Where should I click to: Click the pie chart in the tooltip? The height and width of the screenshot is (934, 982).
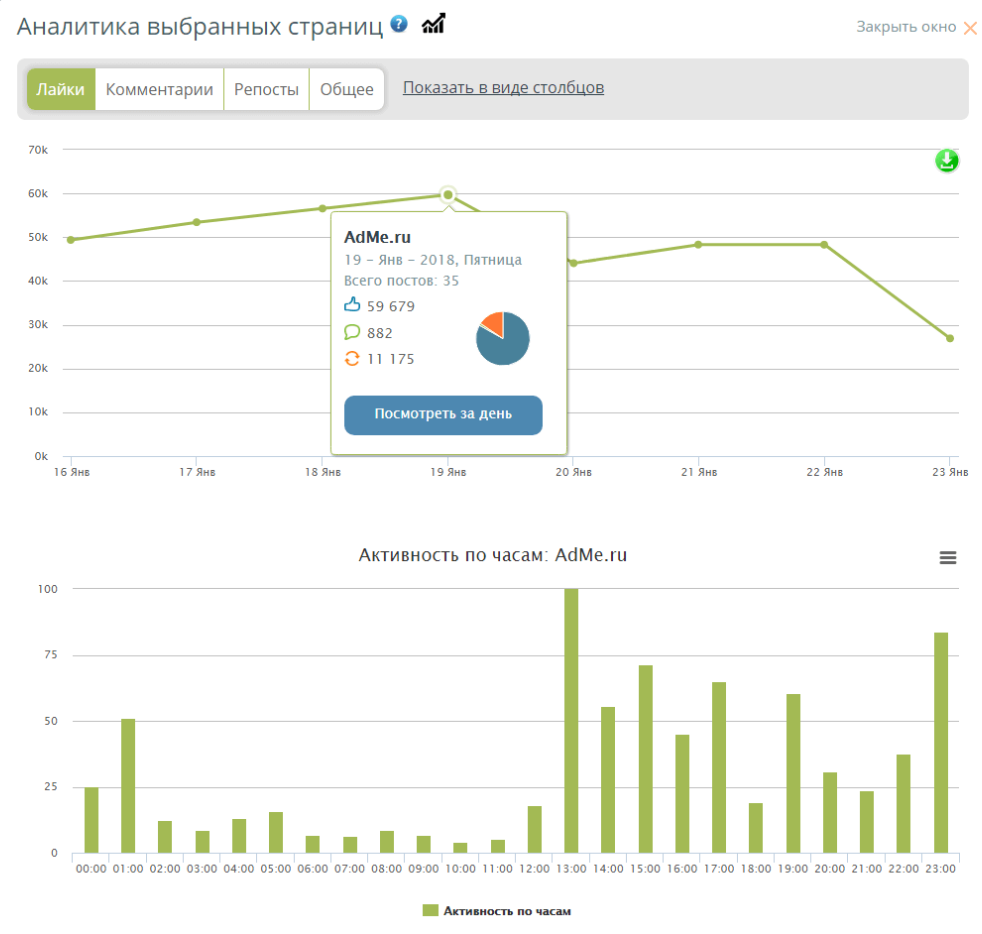503,338
